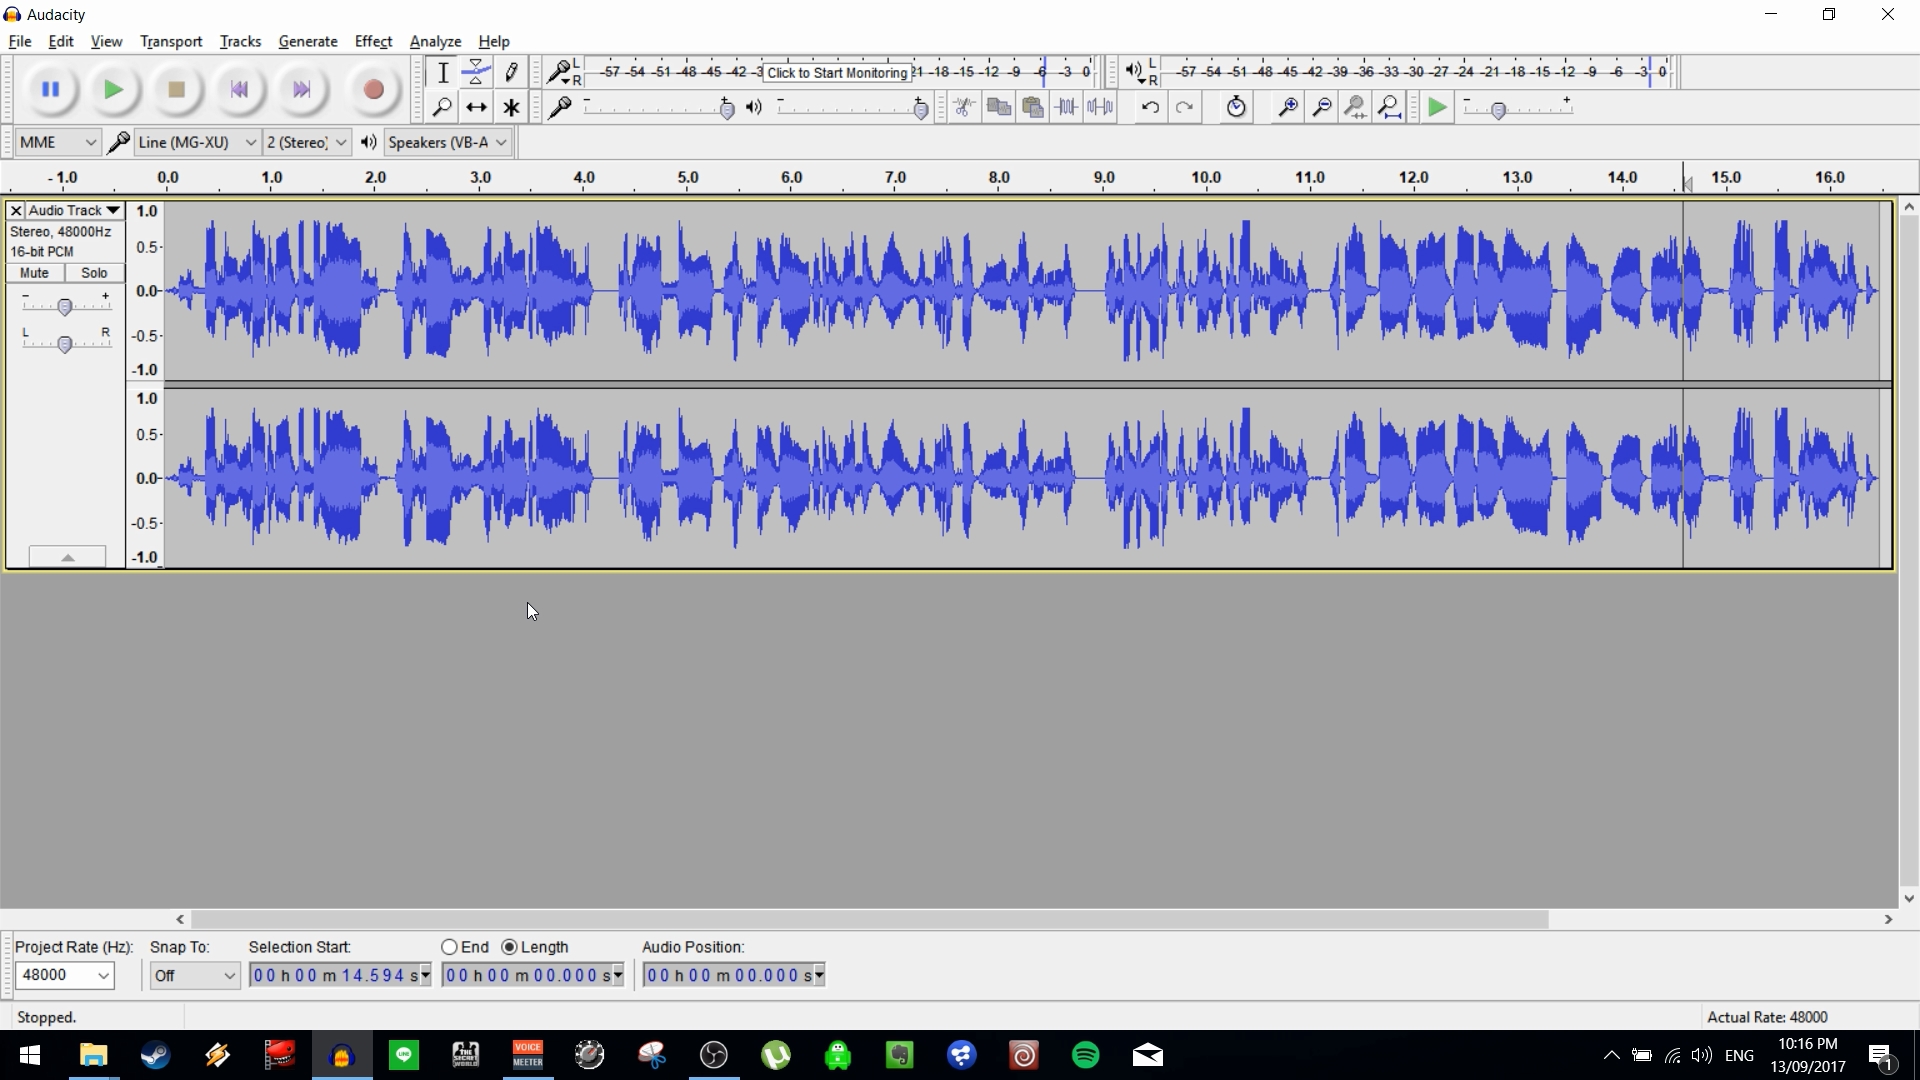Click the Cut scissors icon
The width and height of the screenshot is (1920, 1080).
(x=964, y=107)
